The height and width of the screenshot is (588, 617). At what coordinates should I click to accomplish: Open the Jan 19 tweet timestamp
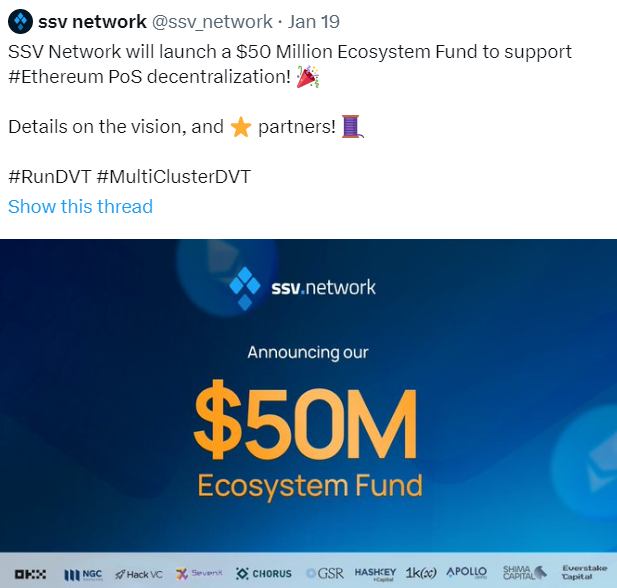tap(314, 22)
